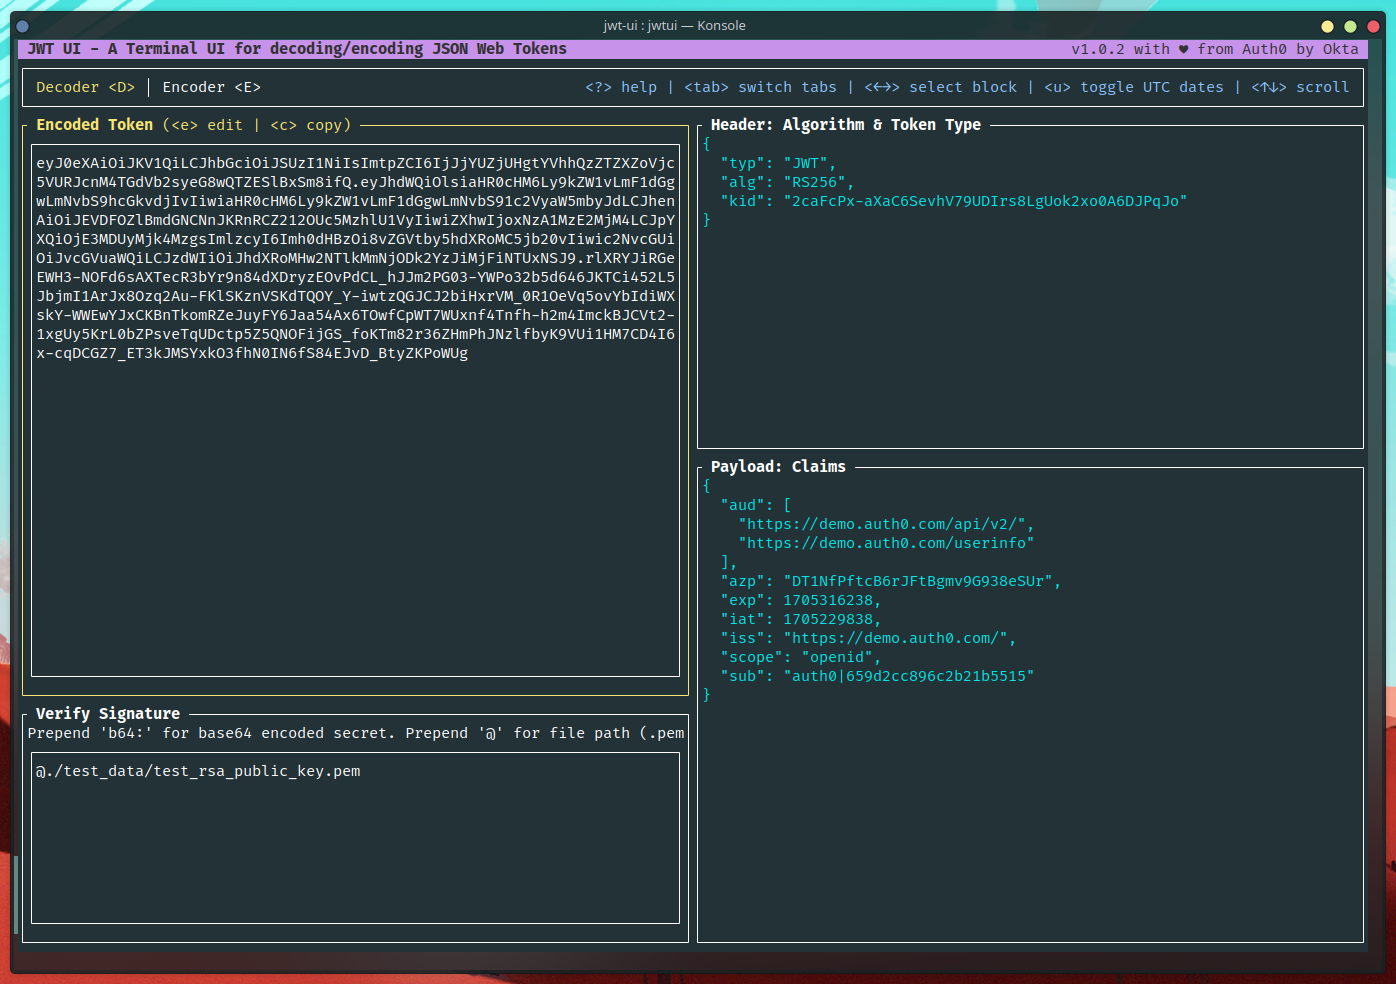The height and width of the screenshot is (984, 1396).
Task: Click the iss value demo.auth0.com
Action: (x=899, y=637)
